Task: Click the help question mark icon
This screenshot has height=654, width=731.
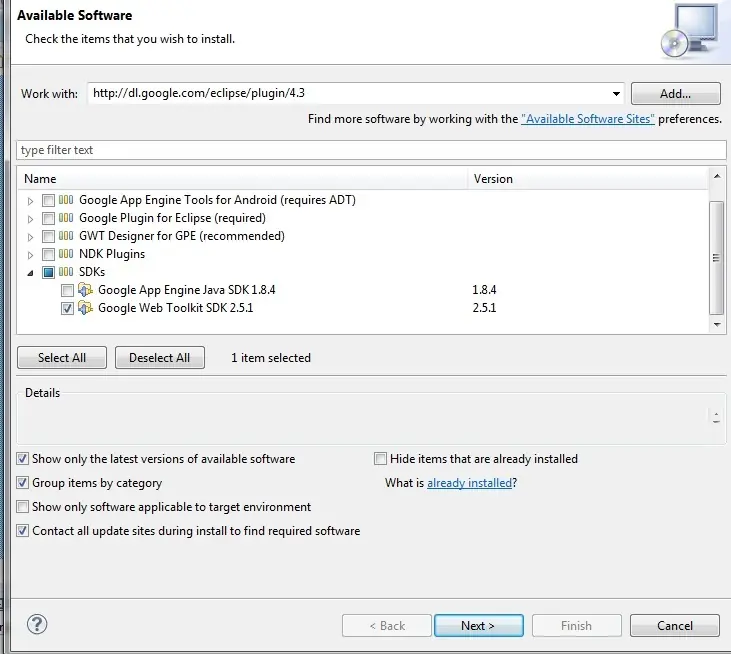Action: (x=37, y=624)
